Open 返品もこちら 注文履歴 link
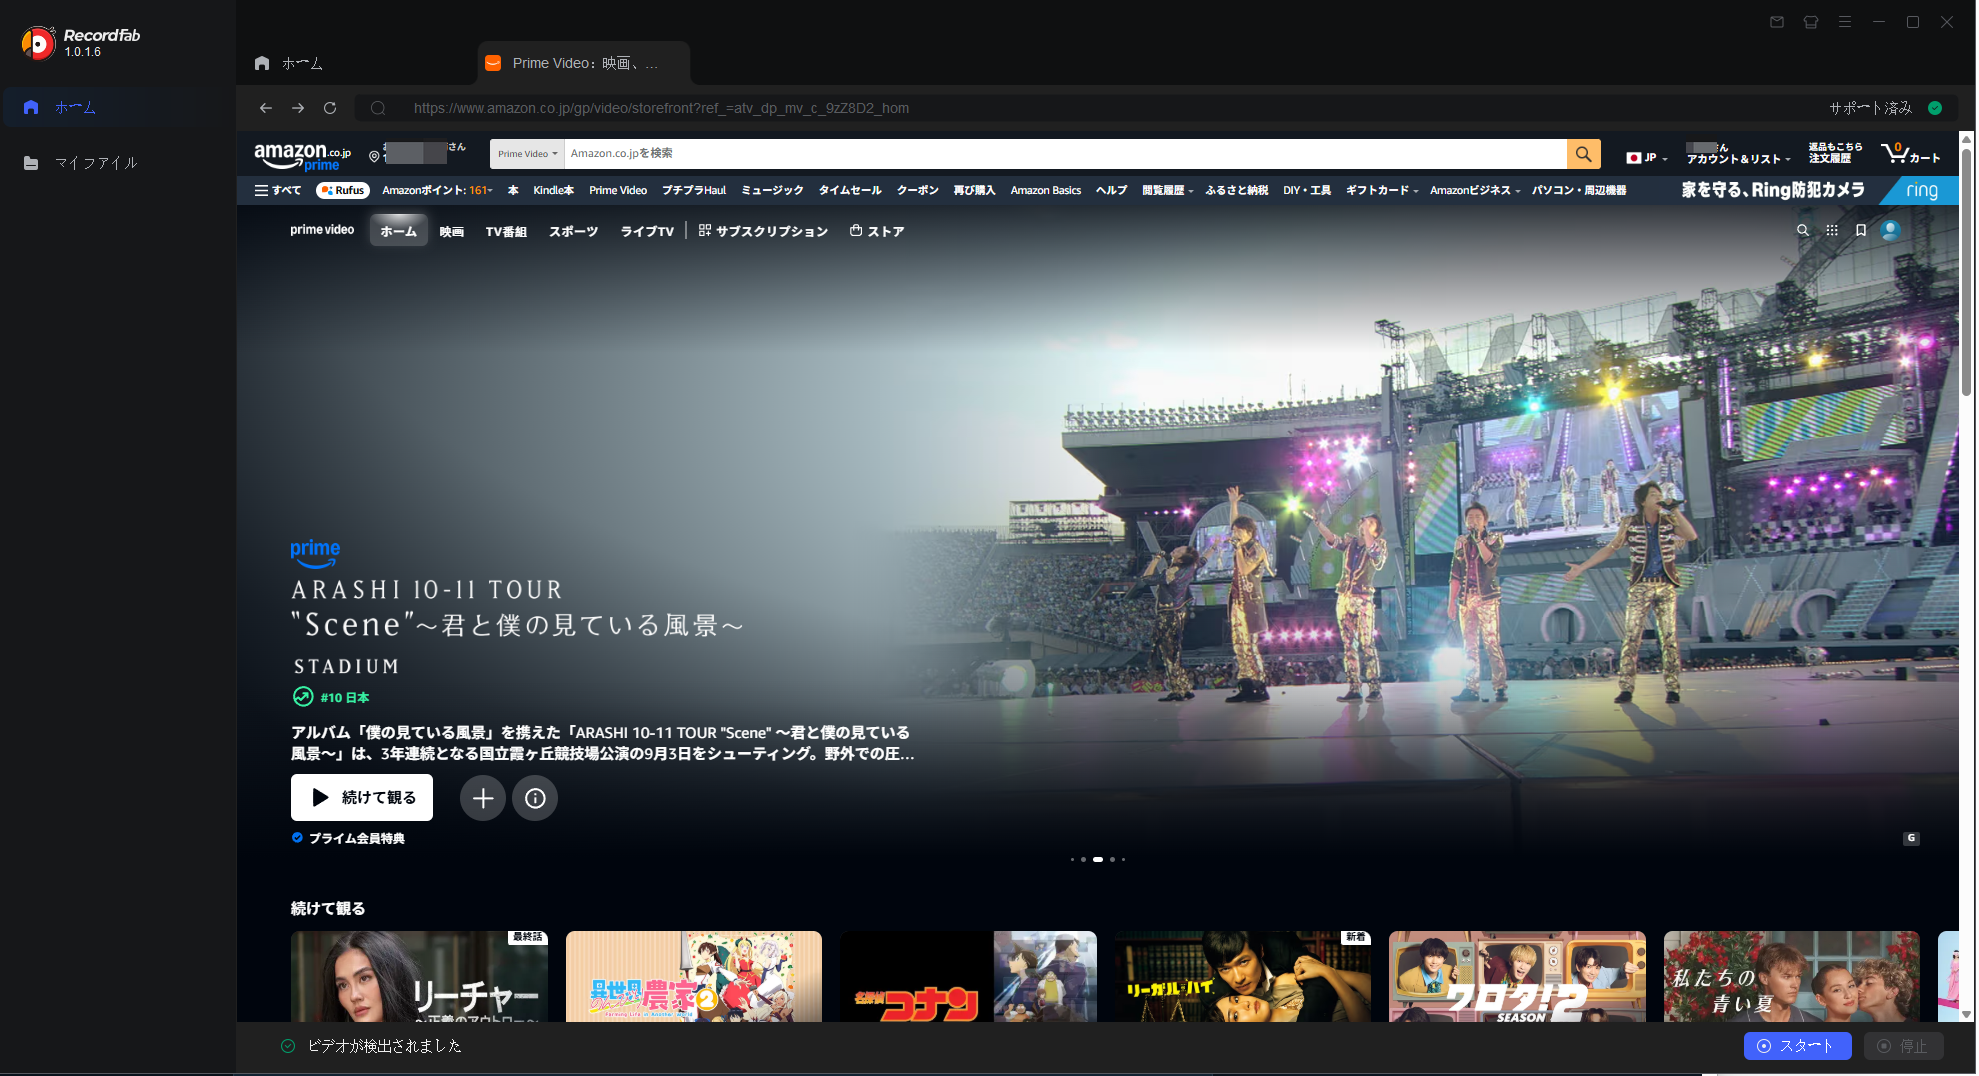1979x1076 pixels. pyautogui.click(x=1835, y=153)
